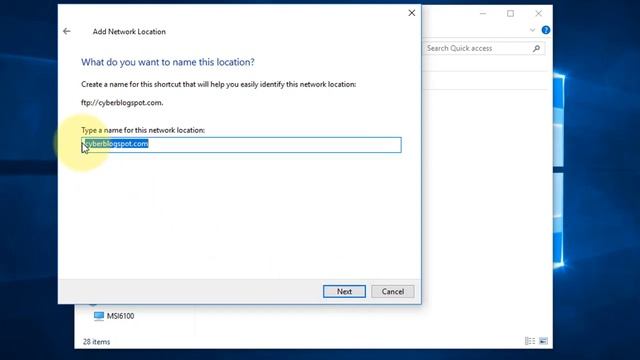Switch to details view in File Explorer
Viewport: 640px width, 360px height.
pyautogui.click(x=530, y=341)
